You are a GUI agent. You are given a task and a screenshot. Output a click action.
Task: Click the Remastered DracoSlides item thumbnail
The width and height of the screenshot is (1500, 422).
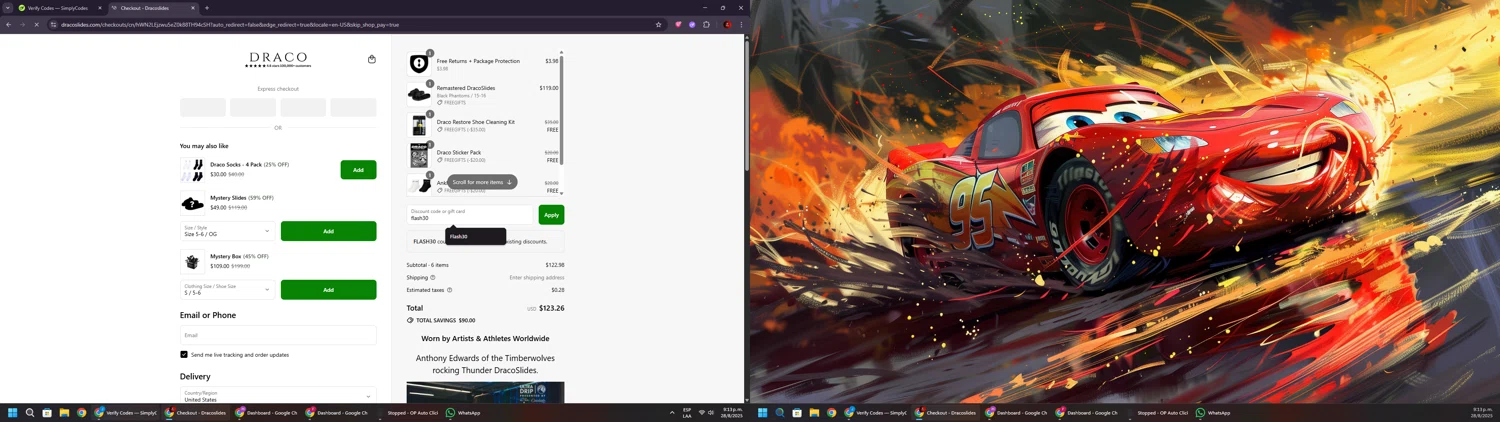[x=419, y=95]
